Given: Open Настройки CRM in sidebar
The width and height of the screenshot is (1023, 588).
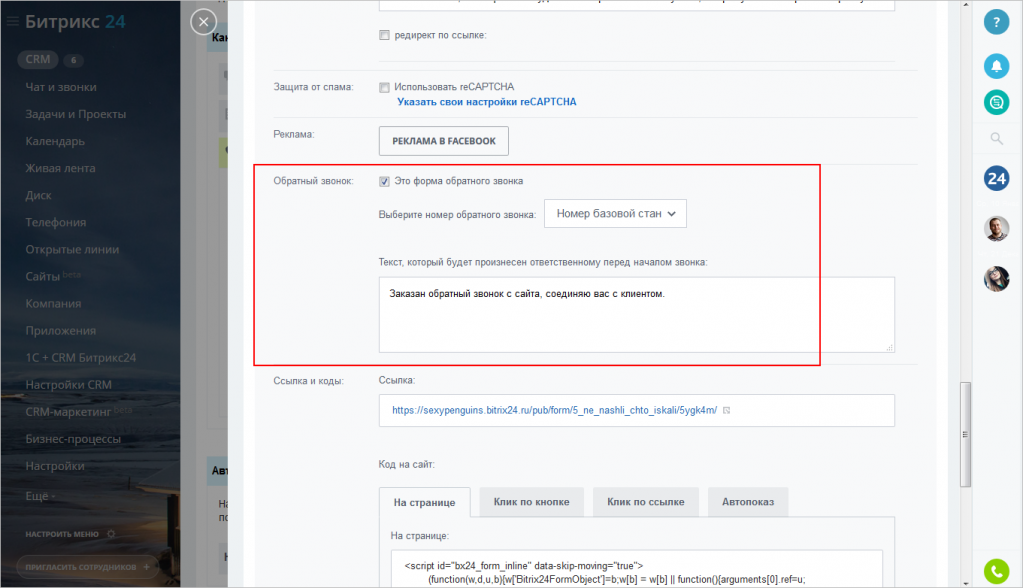Looking at the screenshot, I should coord(69,384).
